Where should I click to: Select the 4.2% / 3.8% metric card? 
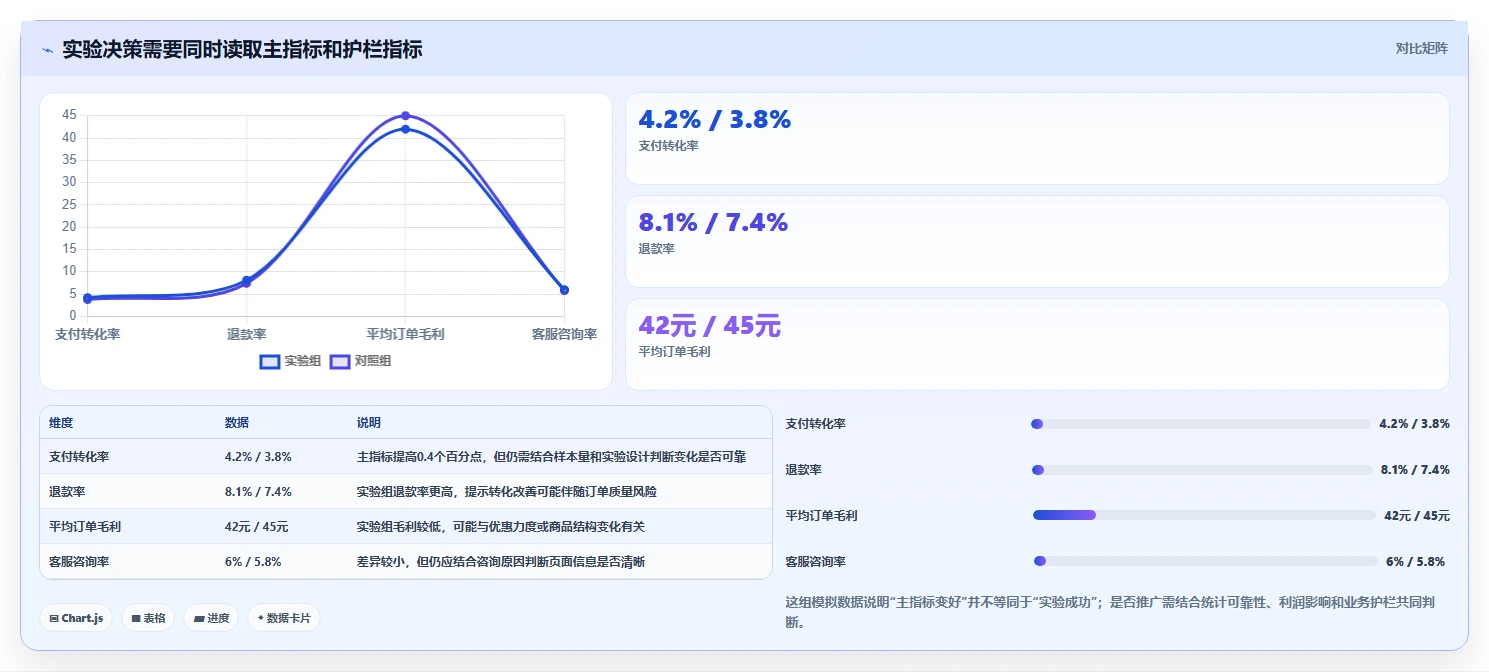(1037, 138)
